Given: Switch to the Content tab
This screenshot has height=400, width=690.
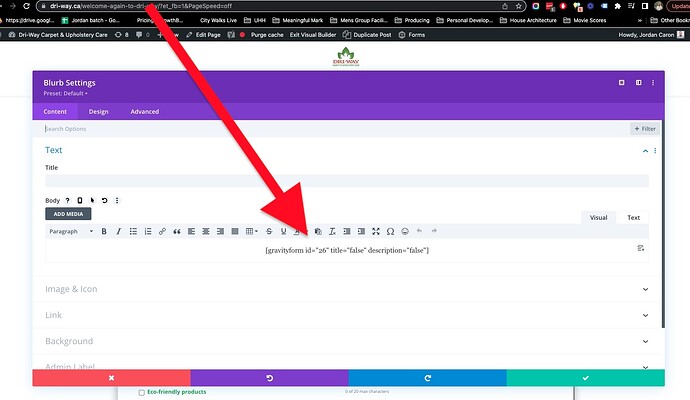Looking at the screenshot, I should coord(55,112).
